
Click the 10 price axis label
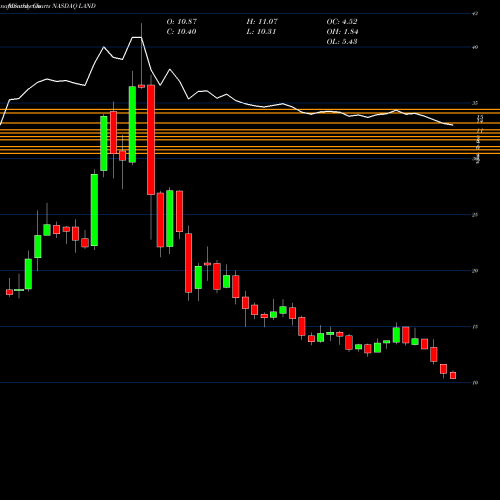475,383
